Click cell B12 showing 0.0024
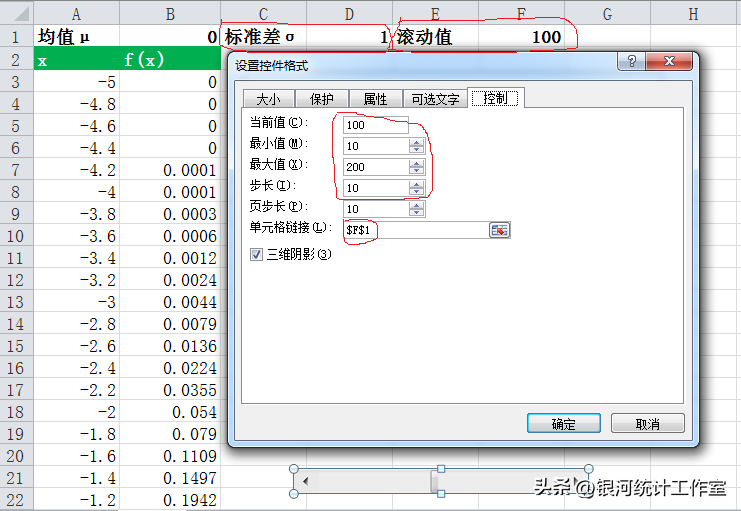 pos(170,280)
